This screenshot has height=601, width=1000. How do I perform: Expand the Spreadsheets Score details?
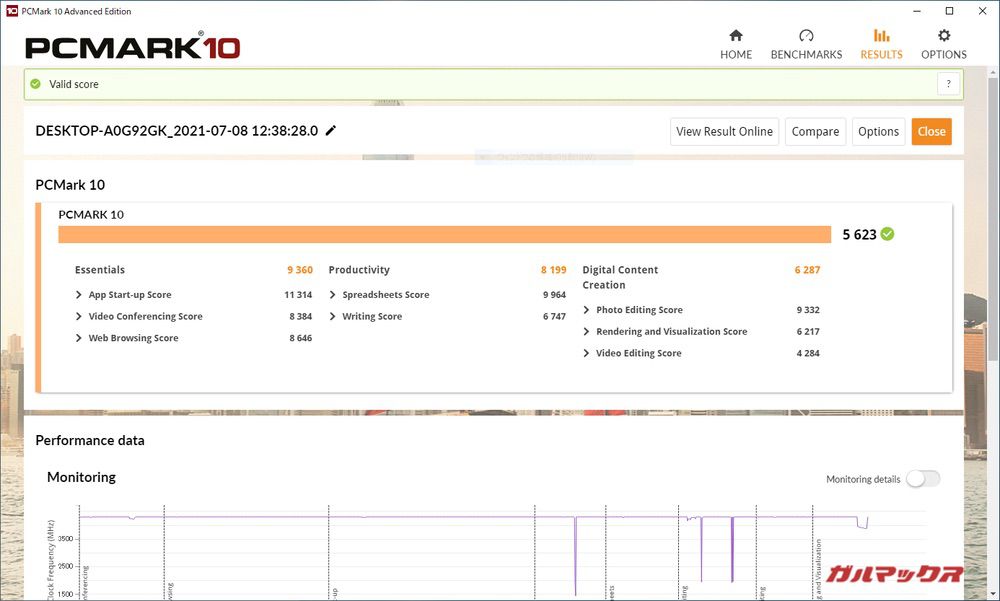click(x=334, y=295)
